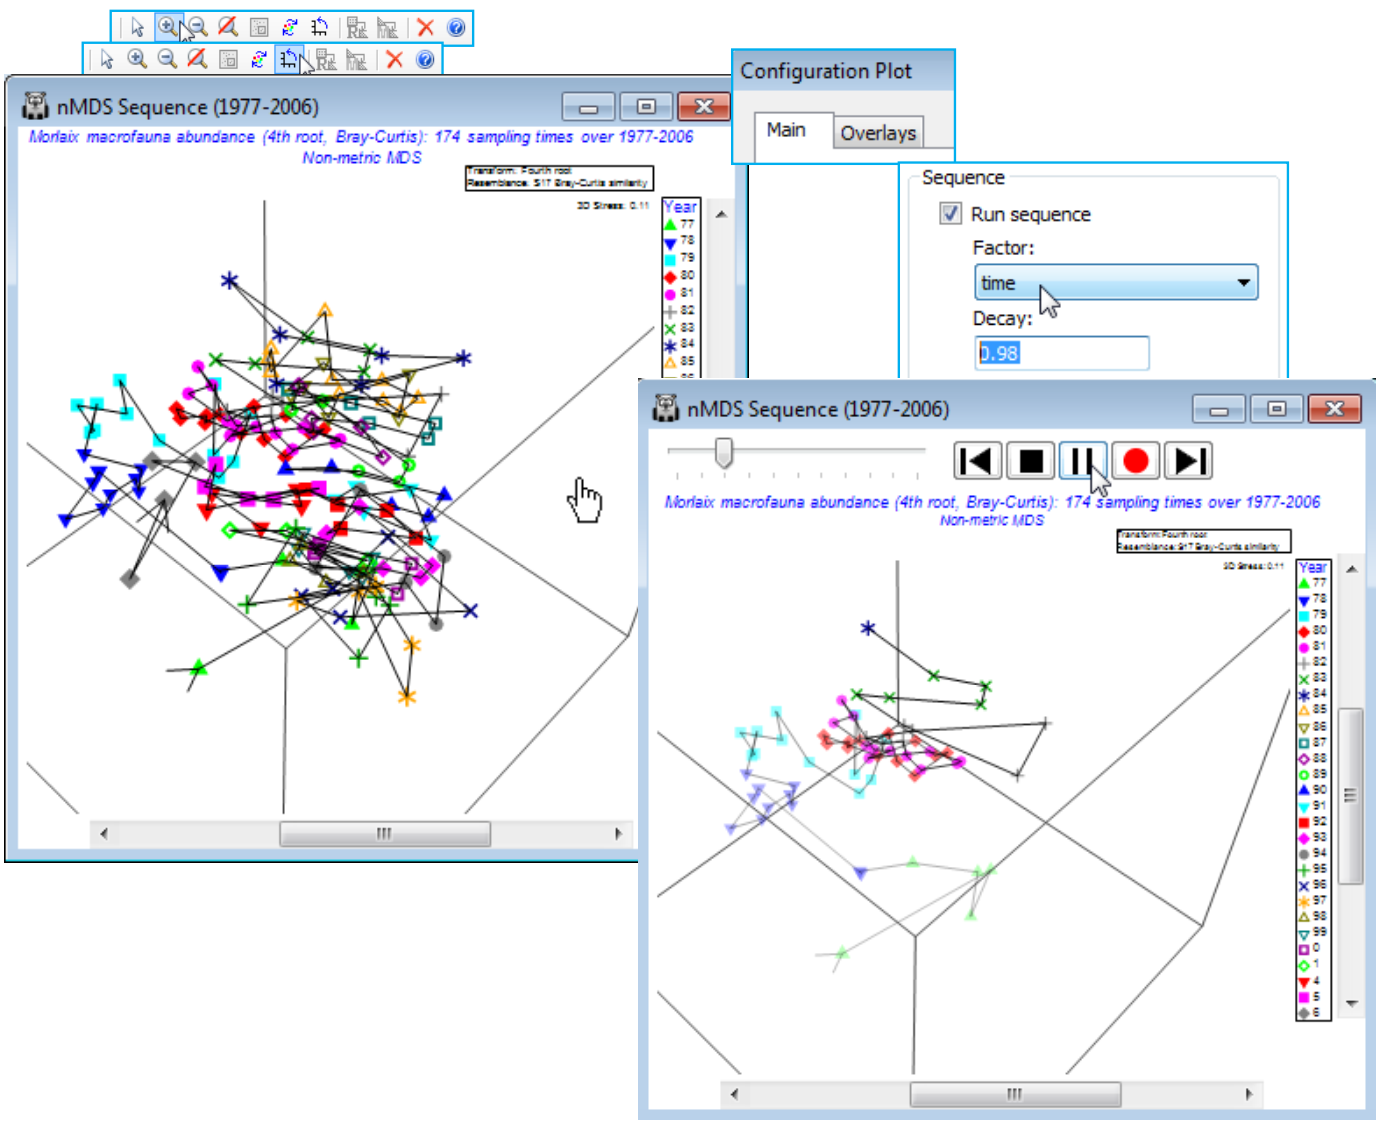The width and height of the screenshot is (1382, 1124).
Task: Click Zoom out magnifier in the lower toolbar
Action: tap(167, 59)
